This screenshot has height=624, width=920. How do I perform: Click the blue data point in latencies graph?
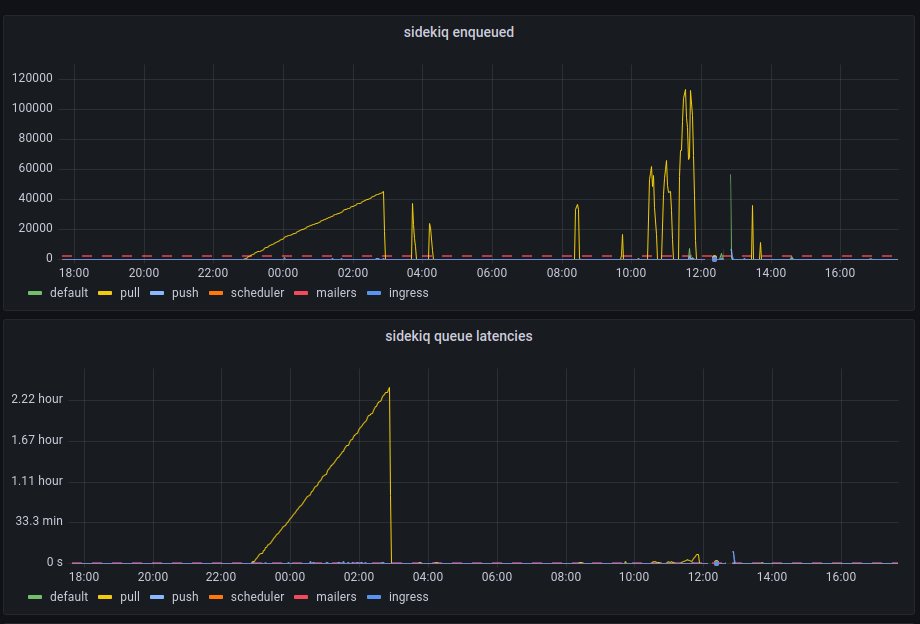tap(716, 563)
